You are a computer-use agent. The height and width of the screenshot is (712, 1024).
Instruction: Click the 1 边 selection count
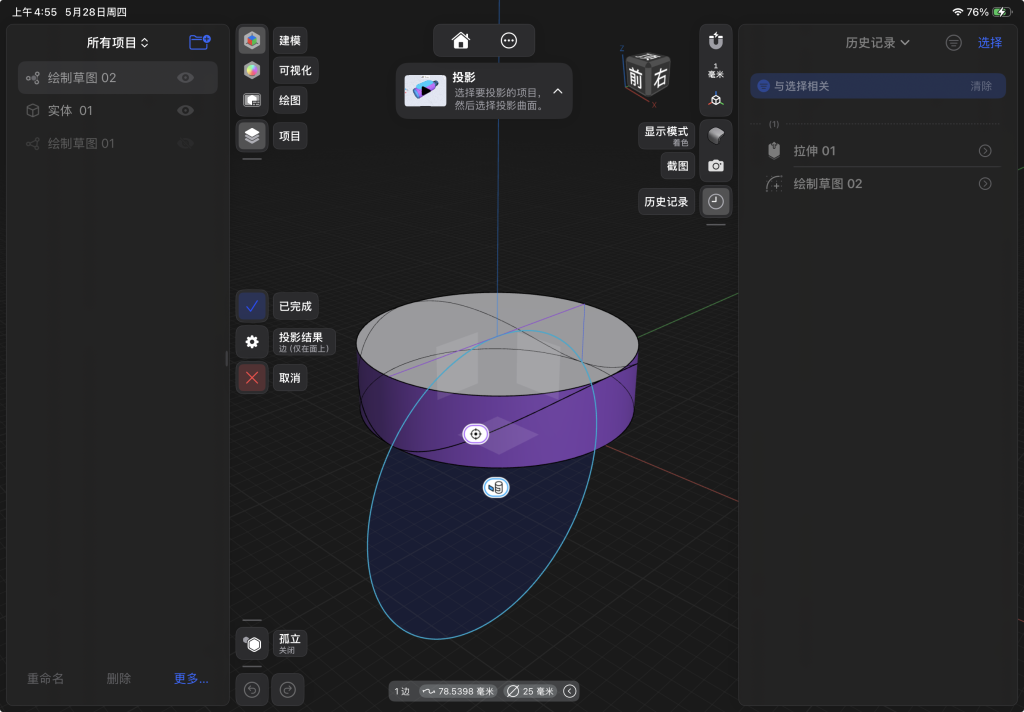click(x=402, y=691)
